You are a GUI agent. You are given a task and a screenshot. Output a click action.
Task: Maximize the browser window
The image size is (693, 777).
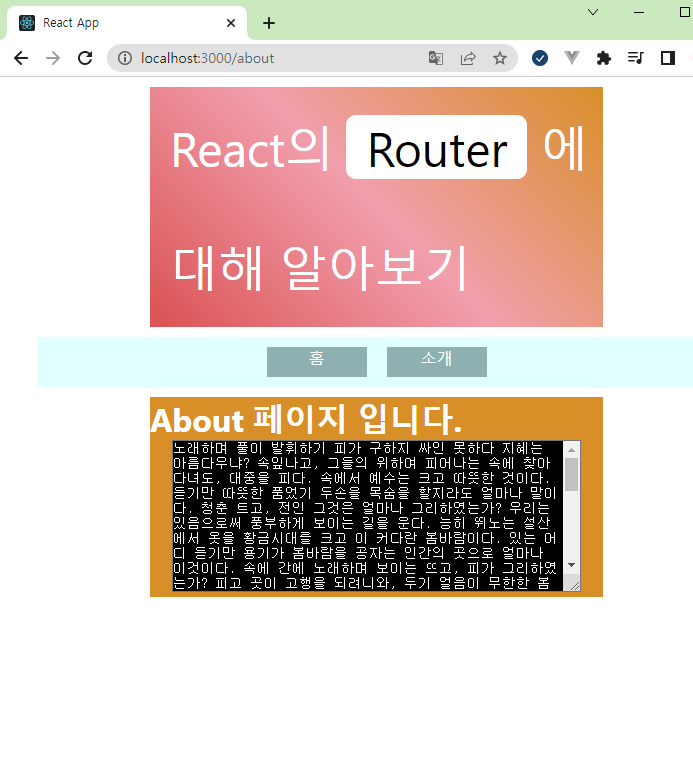685,12
